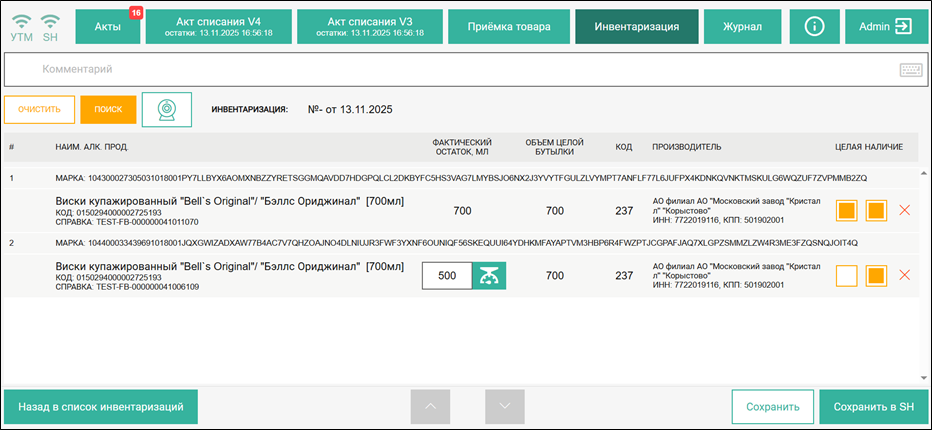Check empty 'Целая' checkbox in second row
The width and height of the screenshot is (932, 430).
(847, 275)
